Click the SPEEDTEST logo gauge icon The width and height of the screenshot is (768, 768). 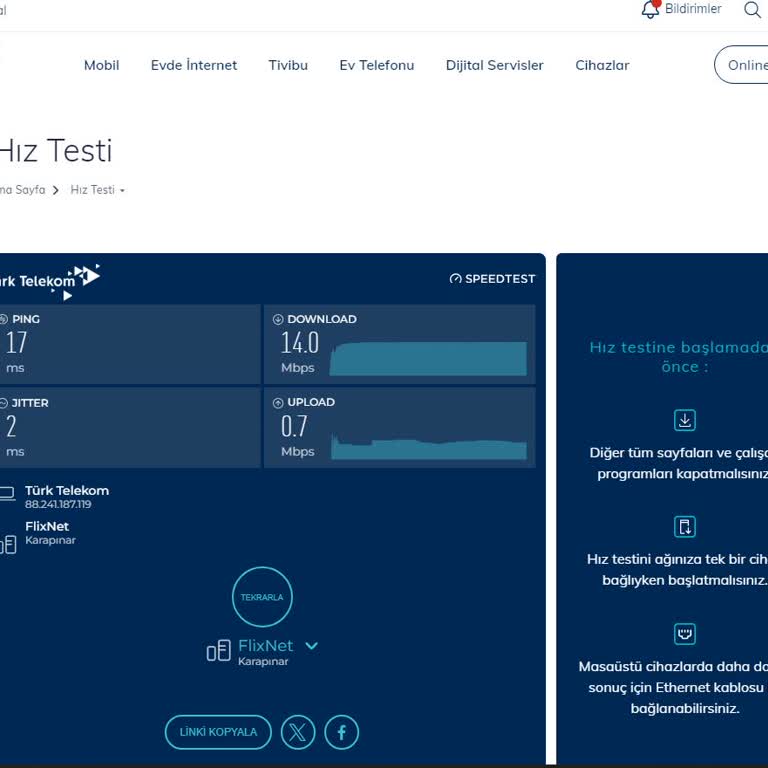point(456,279)
